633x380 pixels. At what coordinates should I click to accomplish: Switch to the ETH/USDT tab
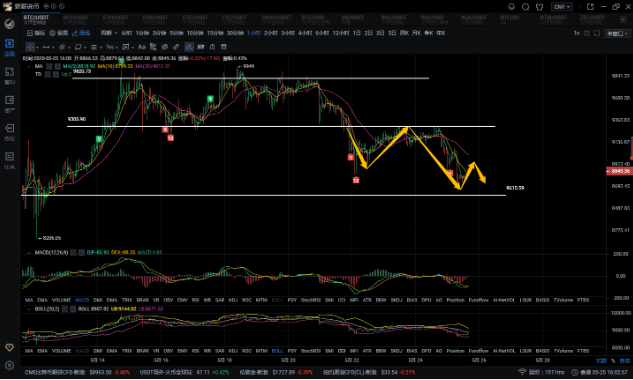pyautogui.click(x=115, y=19)
